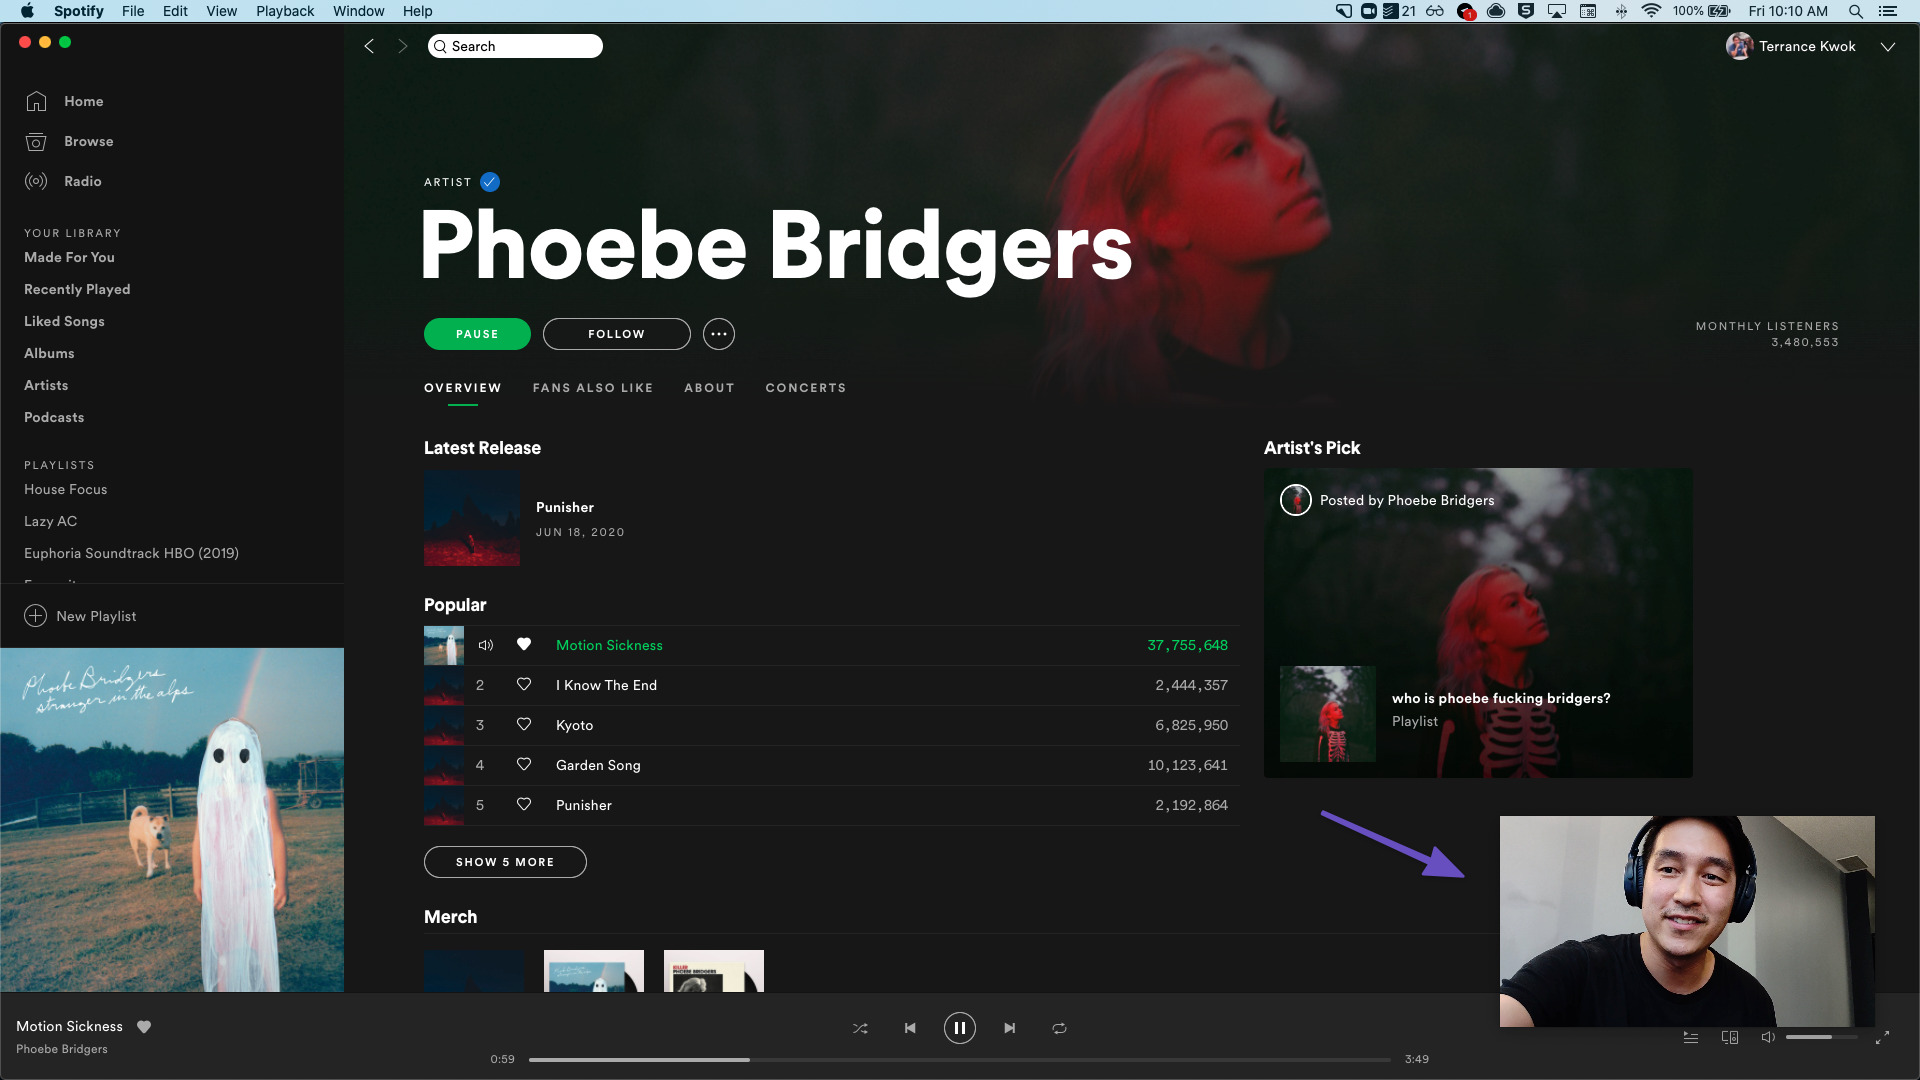Click the skip to previous track icon
Screen dimensions: 1920x1080
click(911, 1029)
